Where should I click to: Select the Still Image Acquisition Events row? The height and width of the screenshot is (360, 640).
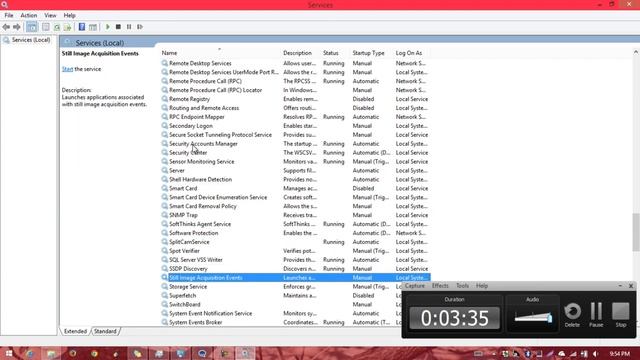tap(295, 278)
